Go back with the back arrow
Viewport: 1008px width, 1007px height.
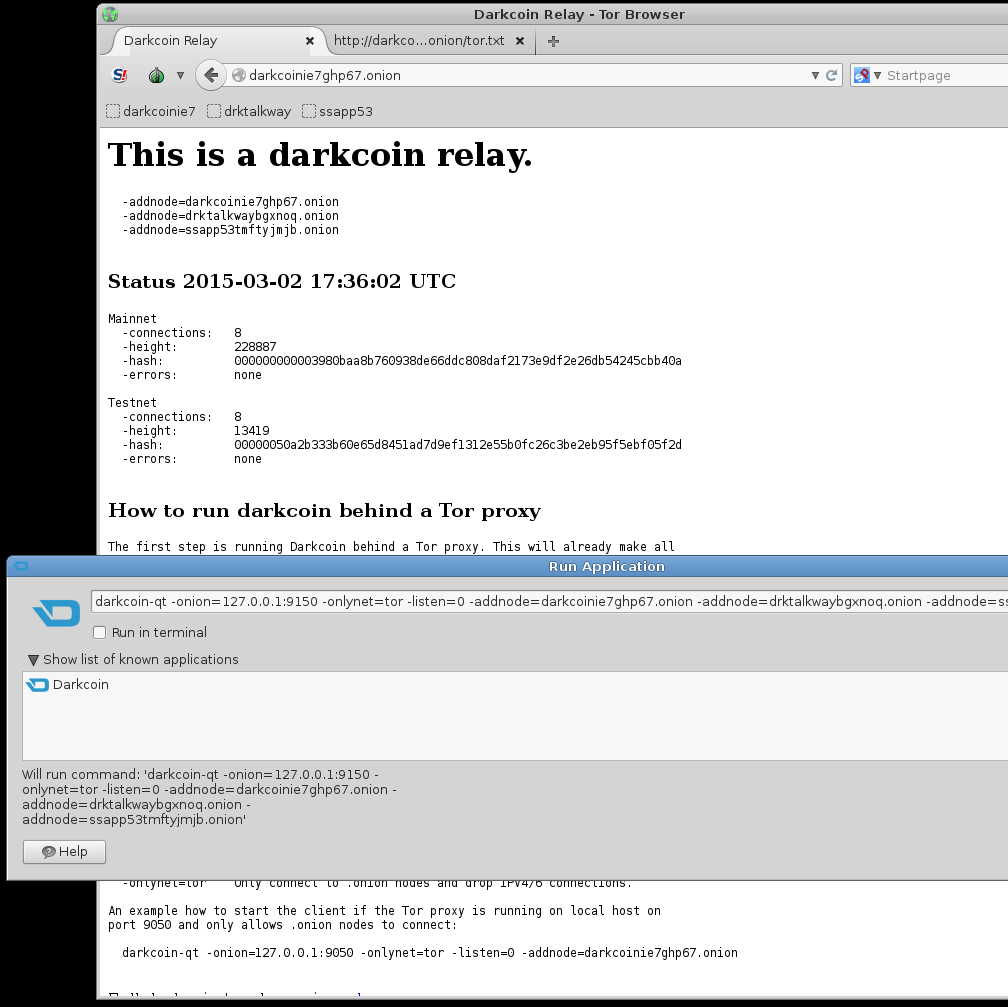(211, 75)
